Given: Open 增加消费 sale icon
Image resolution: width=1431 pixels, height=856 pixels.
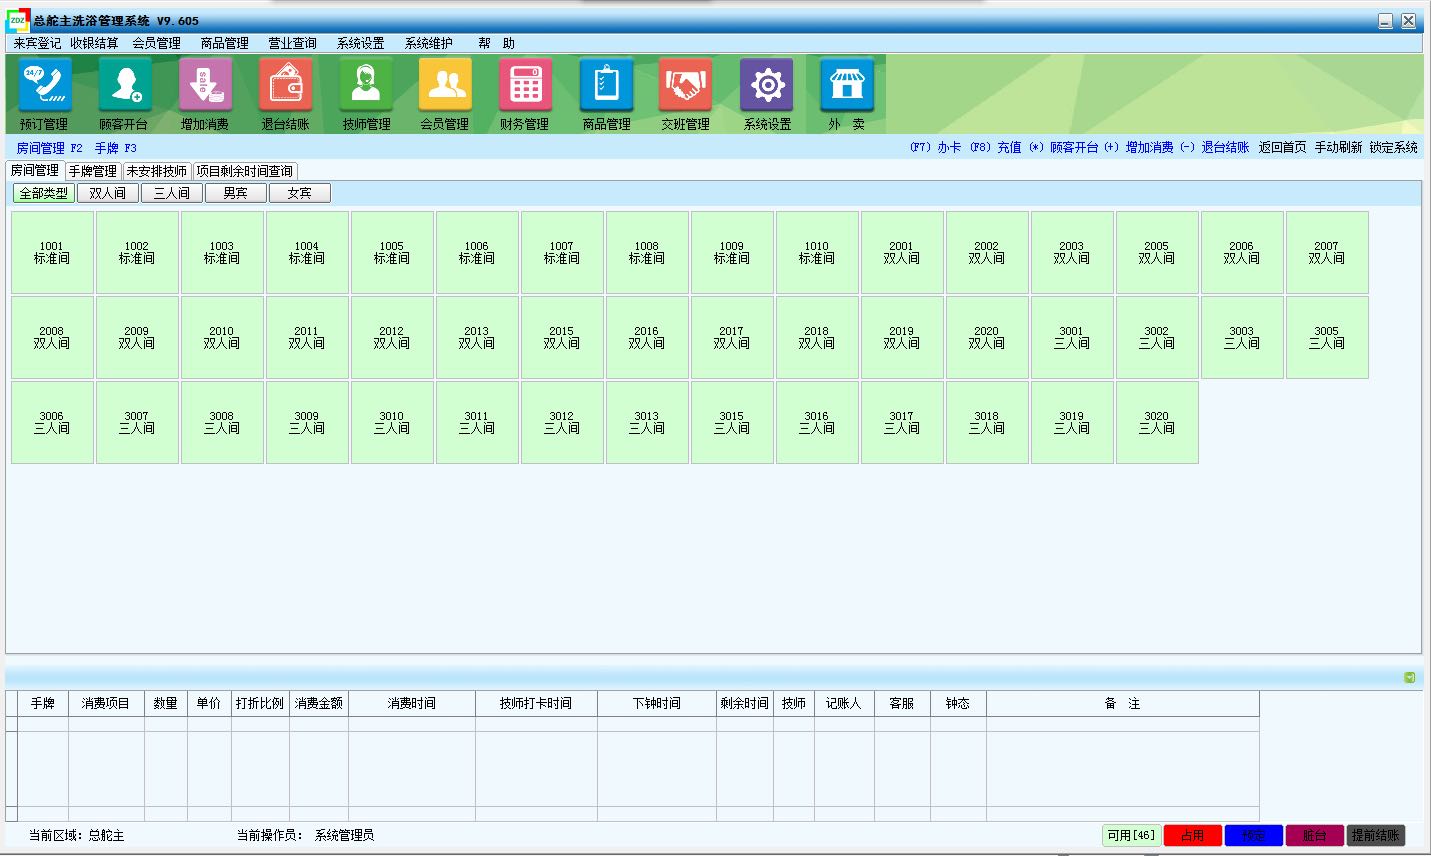Looking at the screenshot, I should click(205, 87).
